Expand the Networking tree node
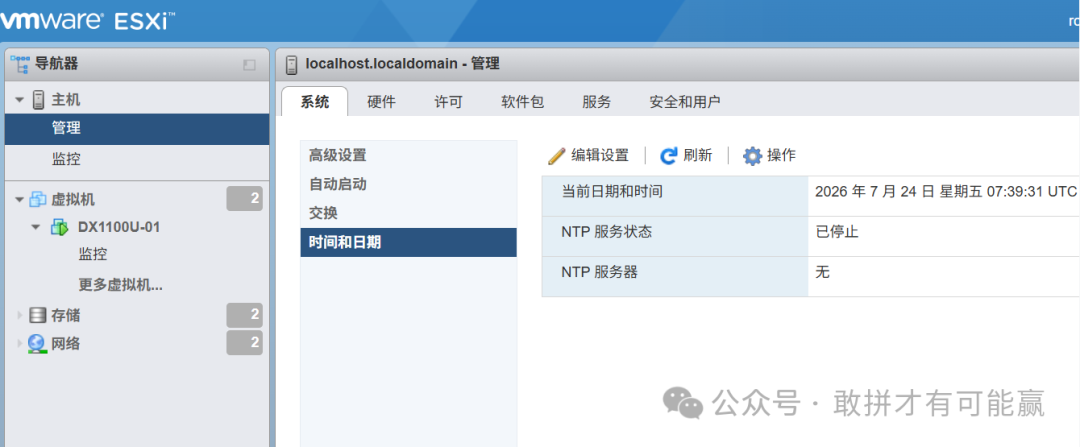The width and height of the screenshot is (1080, 447). (20, 344)
